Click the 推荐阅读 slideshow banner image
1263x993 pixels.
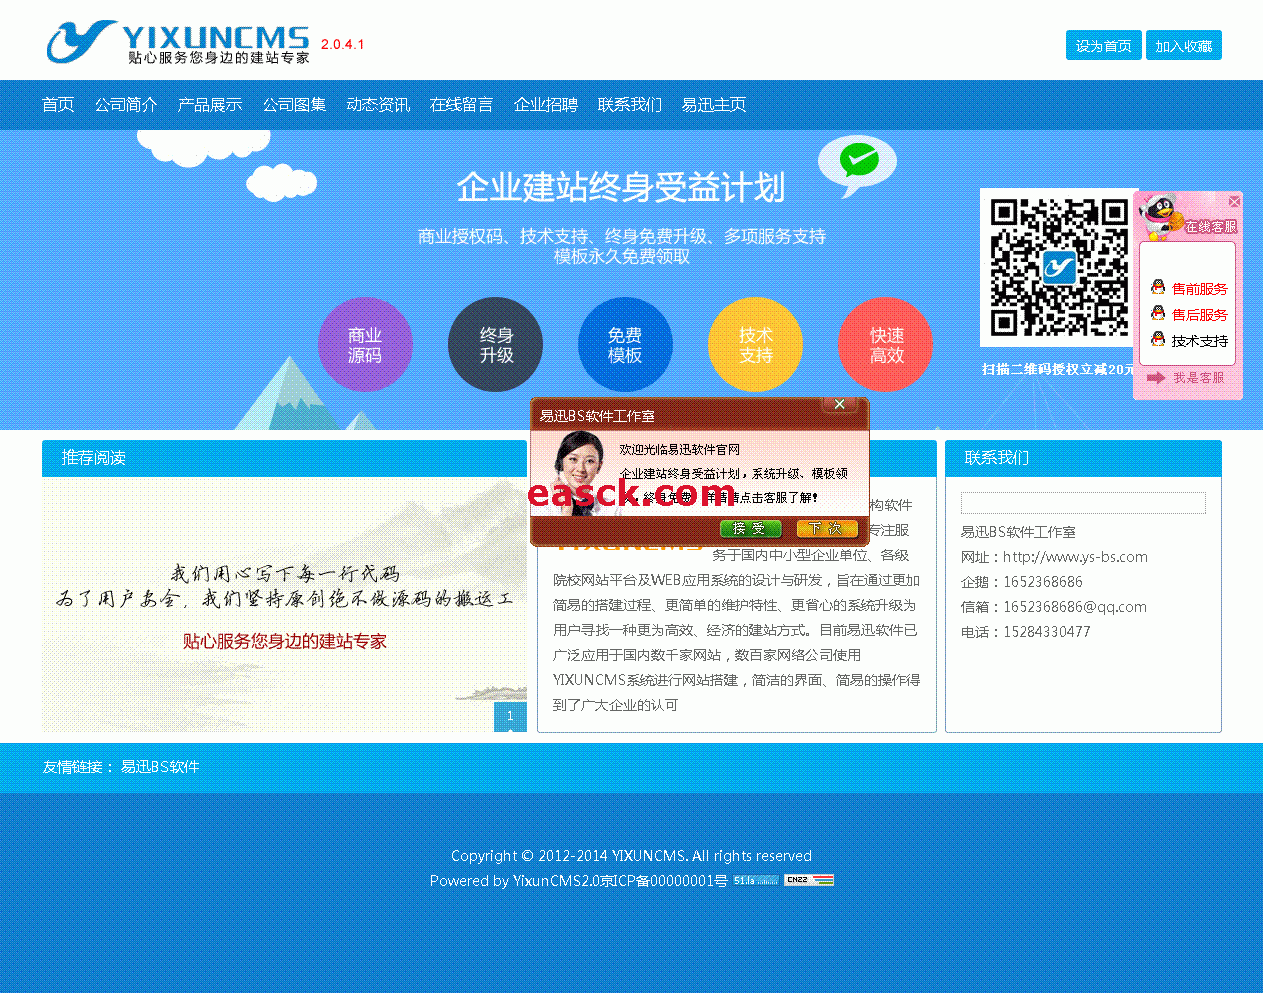pos(284,604)
